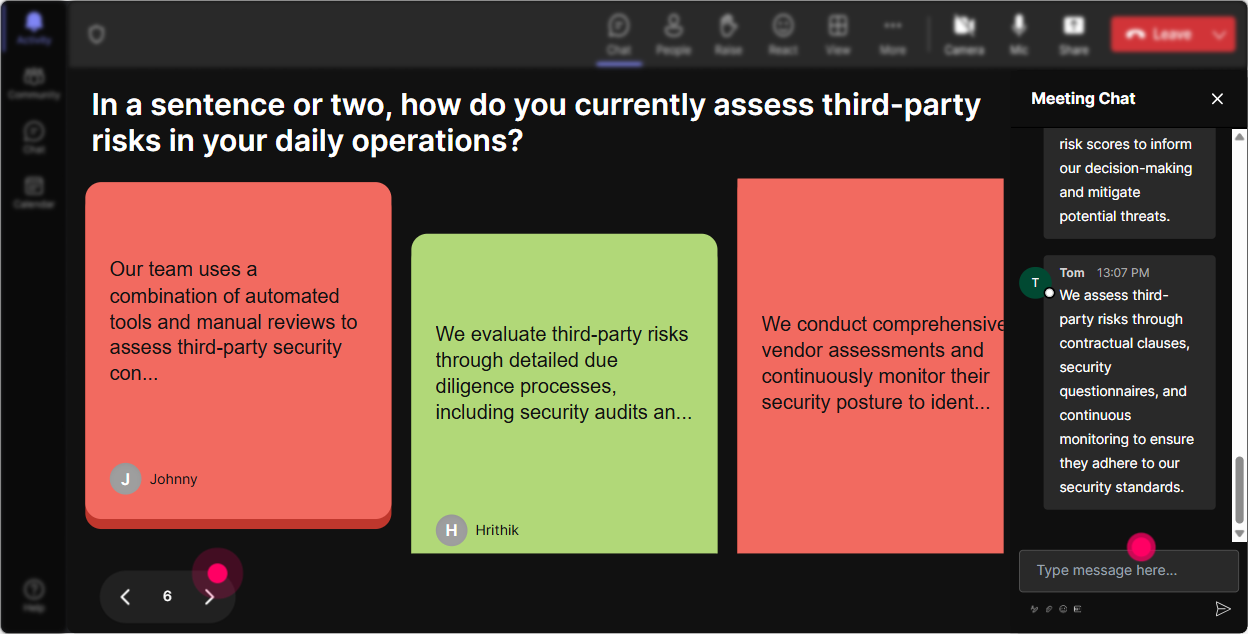Click the chat scrollbar thumb
The height and width of the screenshot is (634, 1248).
pos(1240,490)
